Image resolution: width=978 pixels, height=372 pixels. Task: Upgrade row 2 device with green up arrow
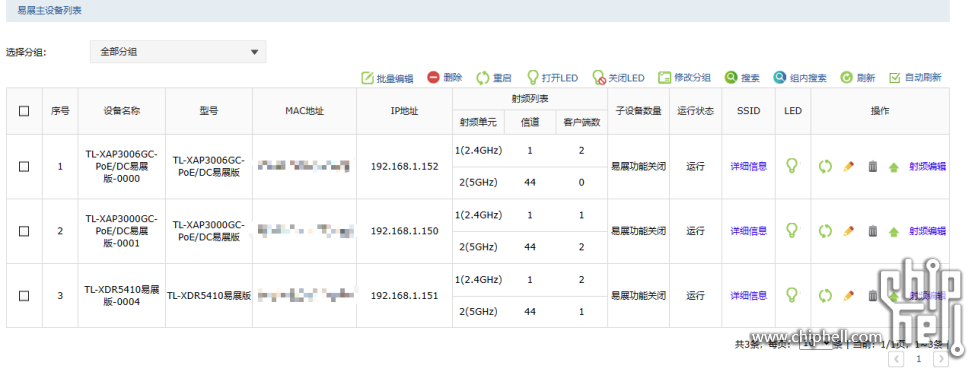tap(894, 232)
